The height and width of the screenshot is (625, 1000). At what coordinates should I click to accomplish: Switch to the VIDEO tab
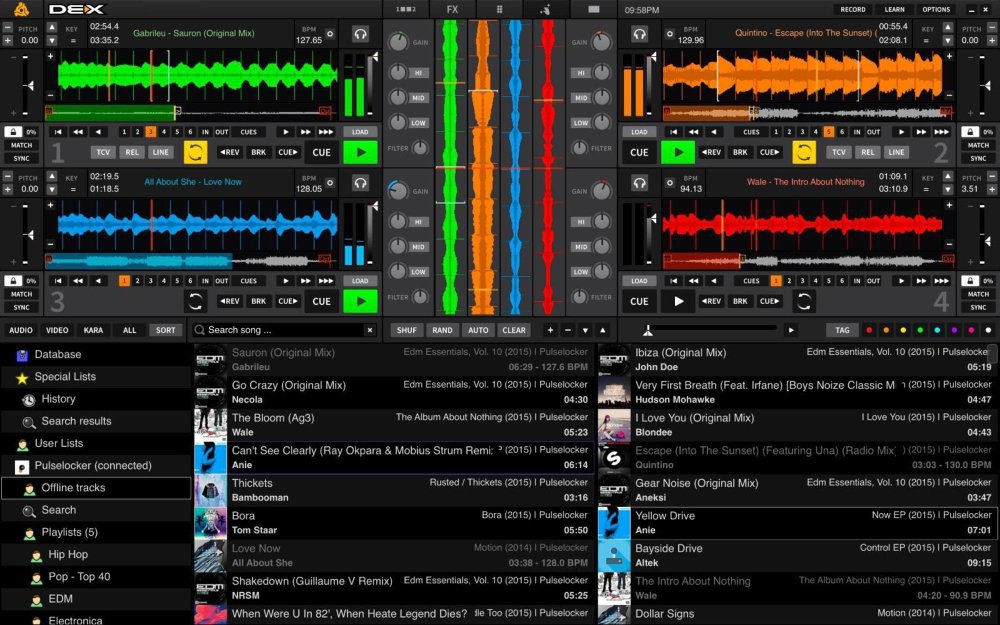pyautogui.click(x=57, y=329)
